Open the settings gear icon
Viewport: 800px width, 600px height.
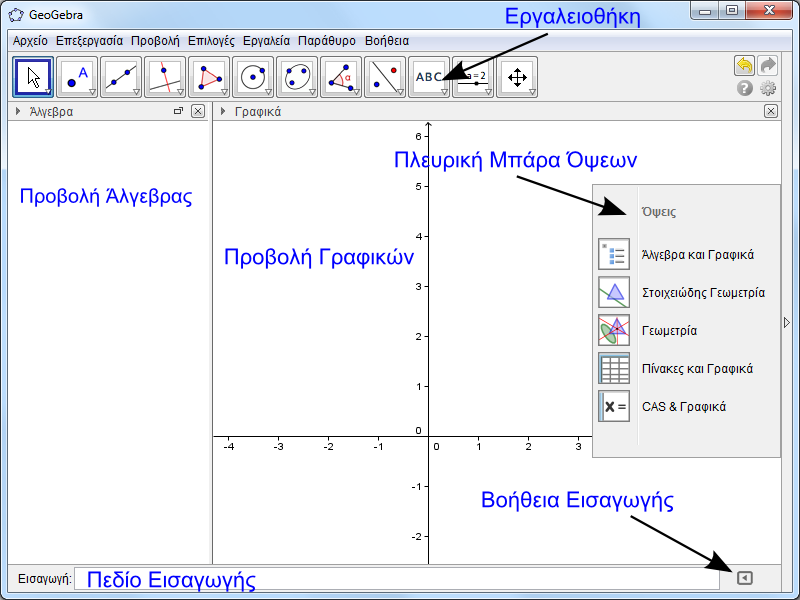tap(768, 88)
